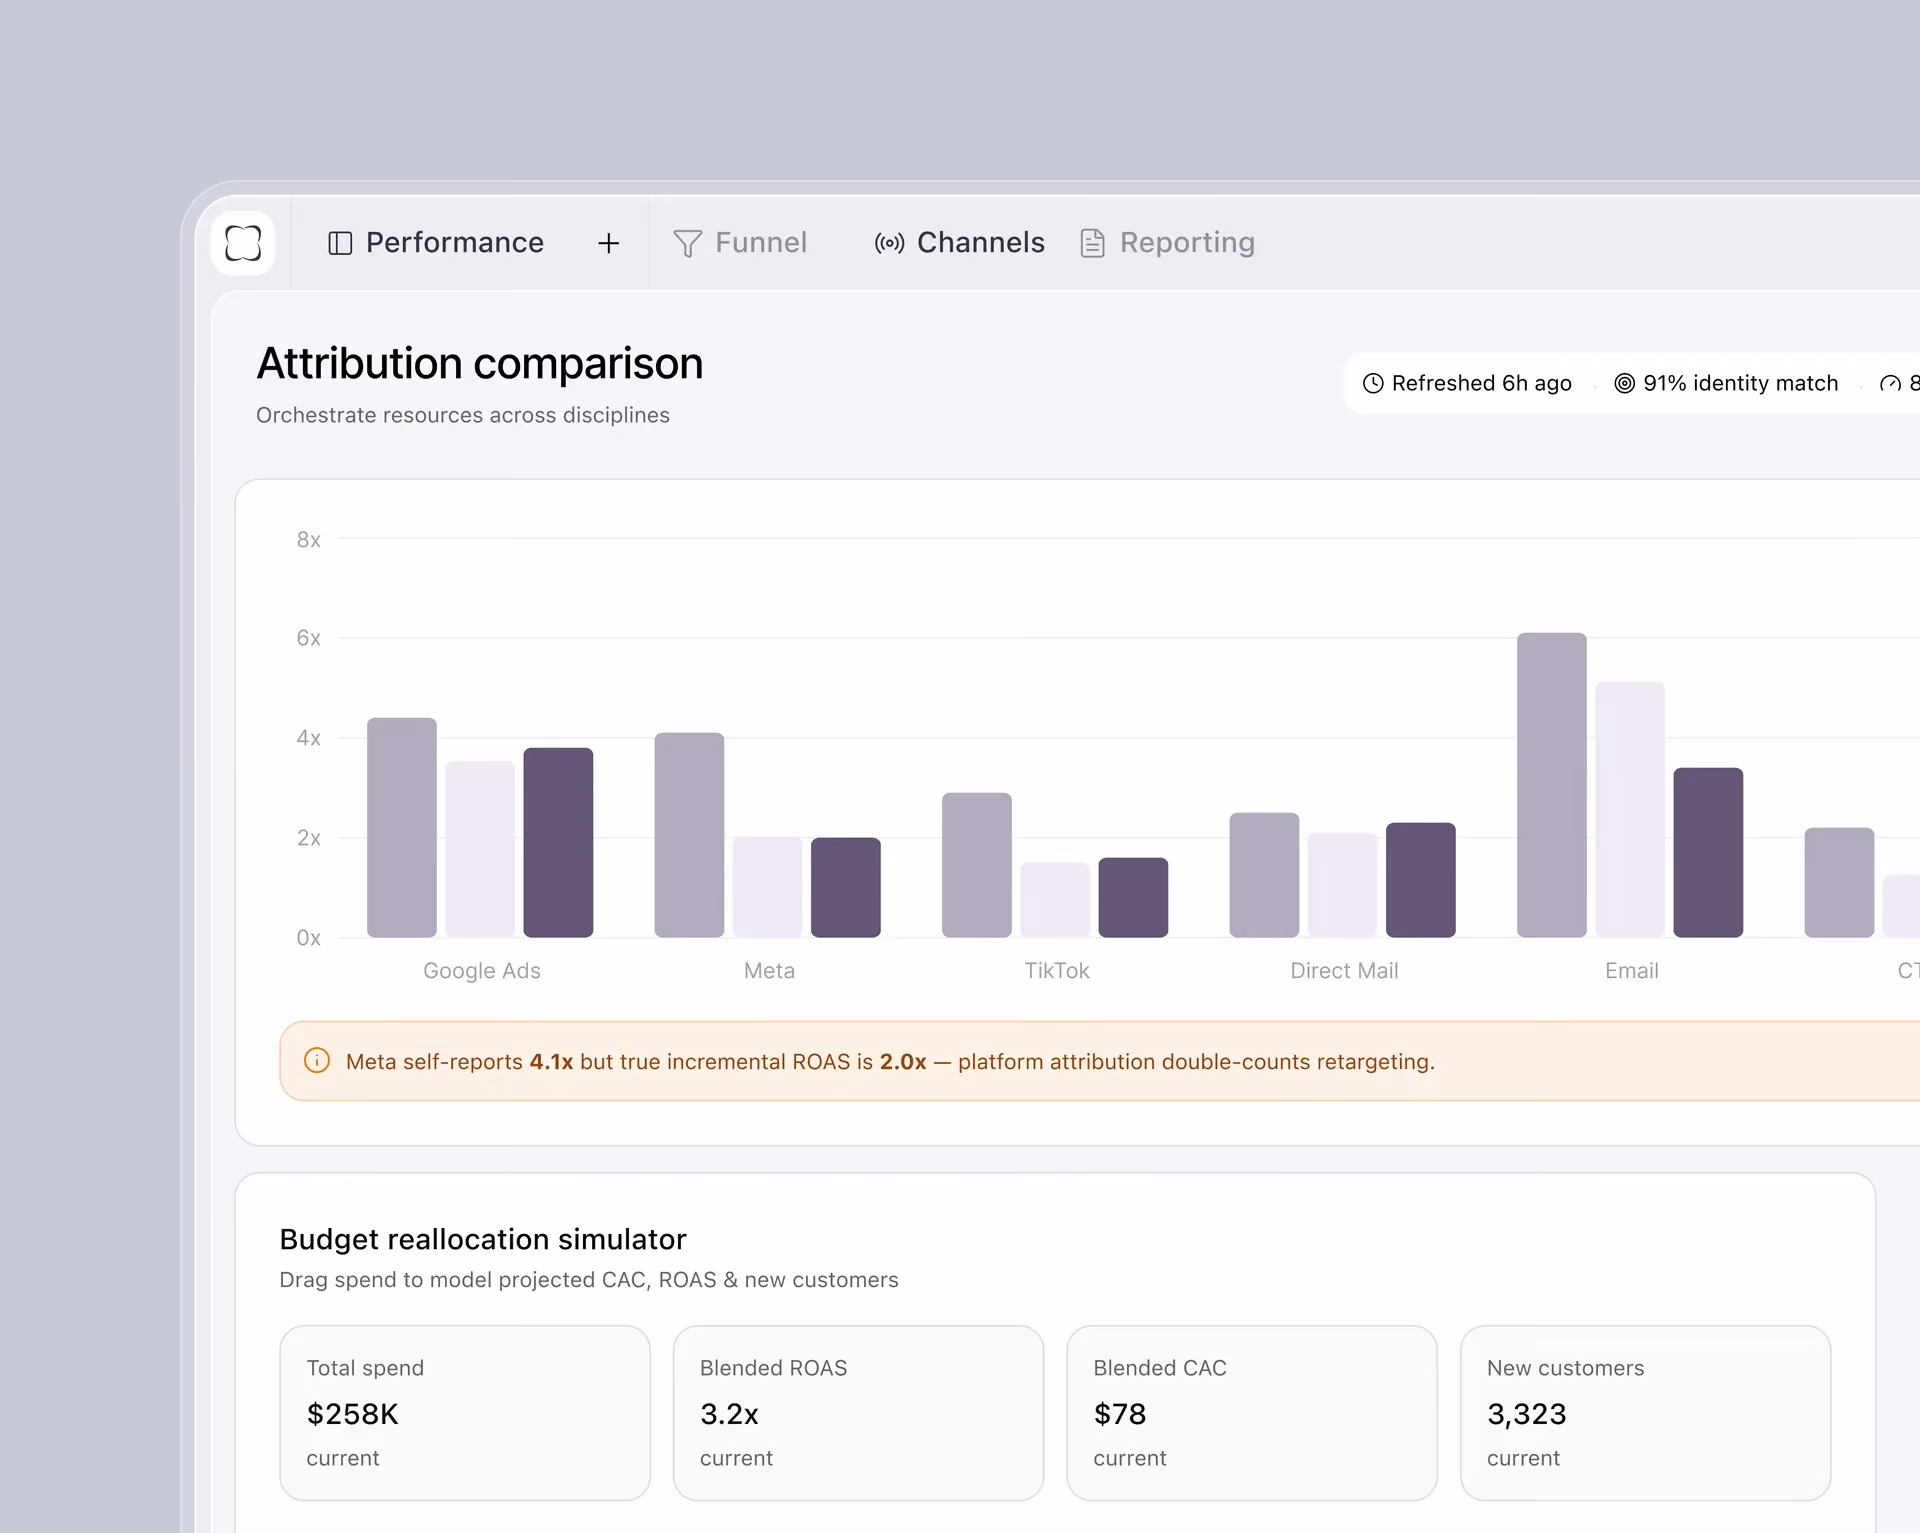Click the Reporting document icon
This screenshot has width=1920, height=1533.
click(x=1092, y=243)
